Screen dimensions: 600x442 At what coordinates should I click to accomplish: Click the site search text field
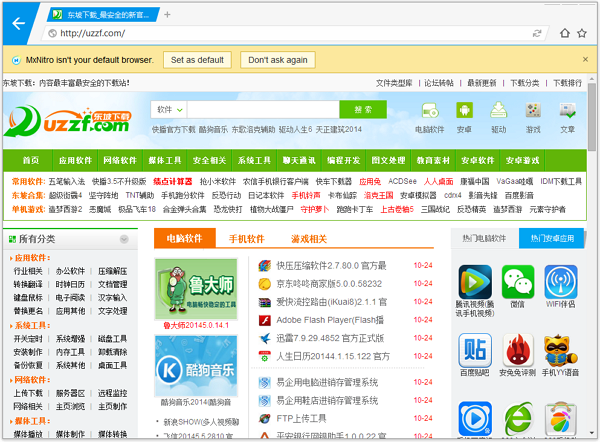263,110
